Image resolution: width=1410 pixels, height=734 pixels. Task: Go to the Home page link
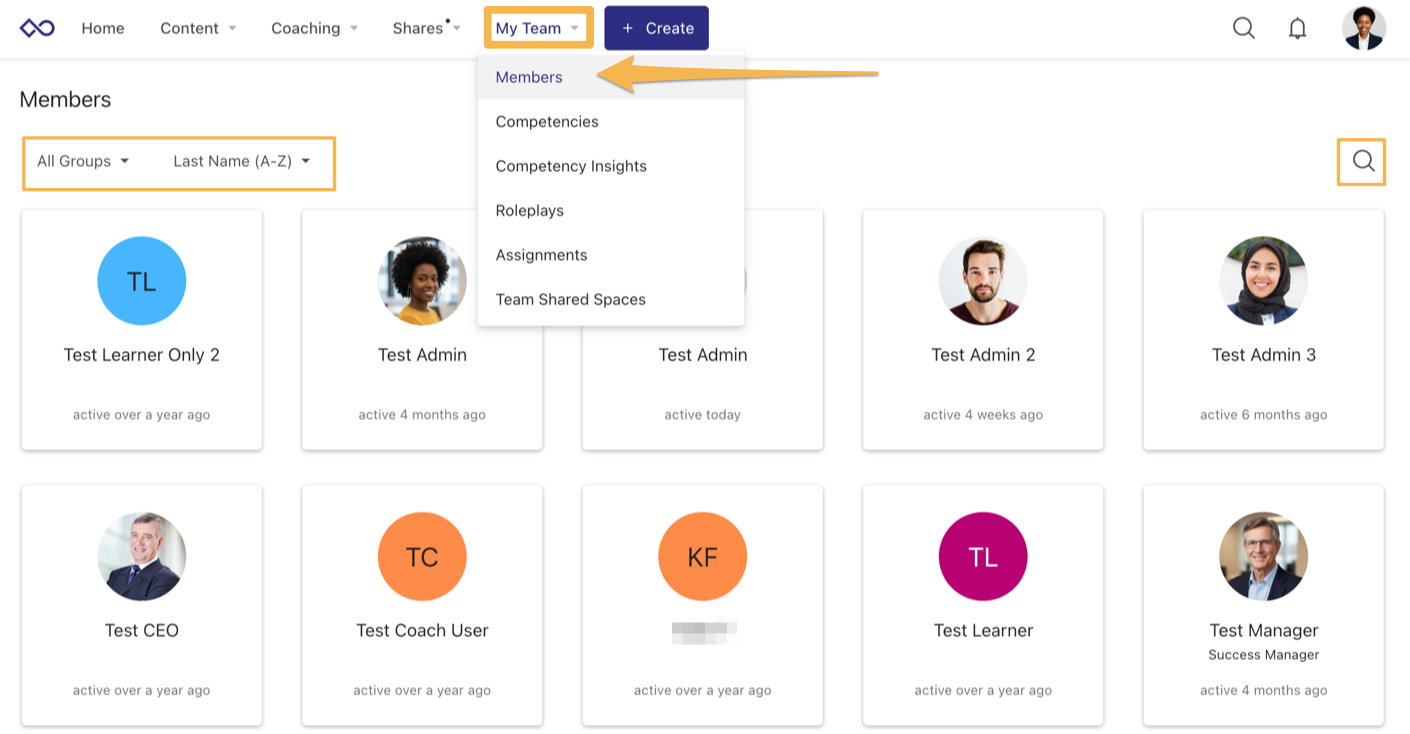coord(103,28)
